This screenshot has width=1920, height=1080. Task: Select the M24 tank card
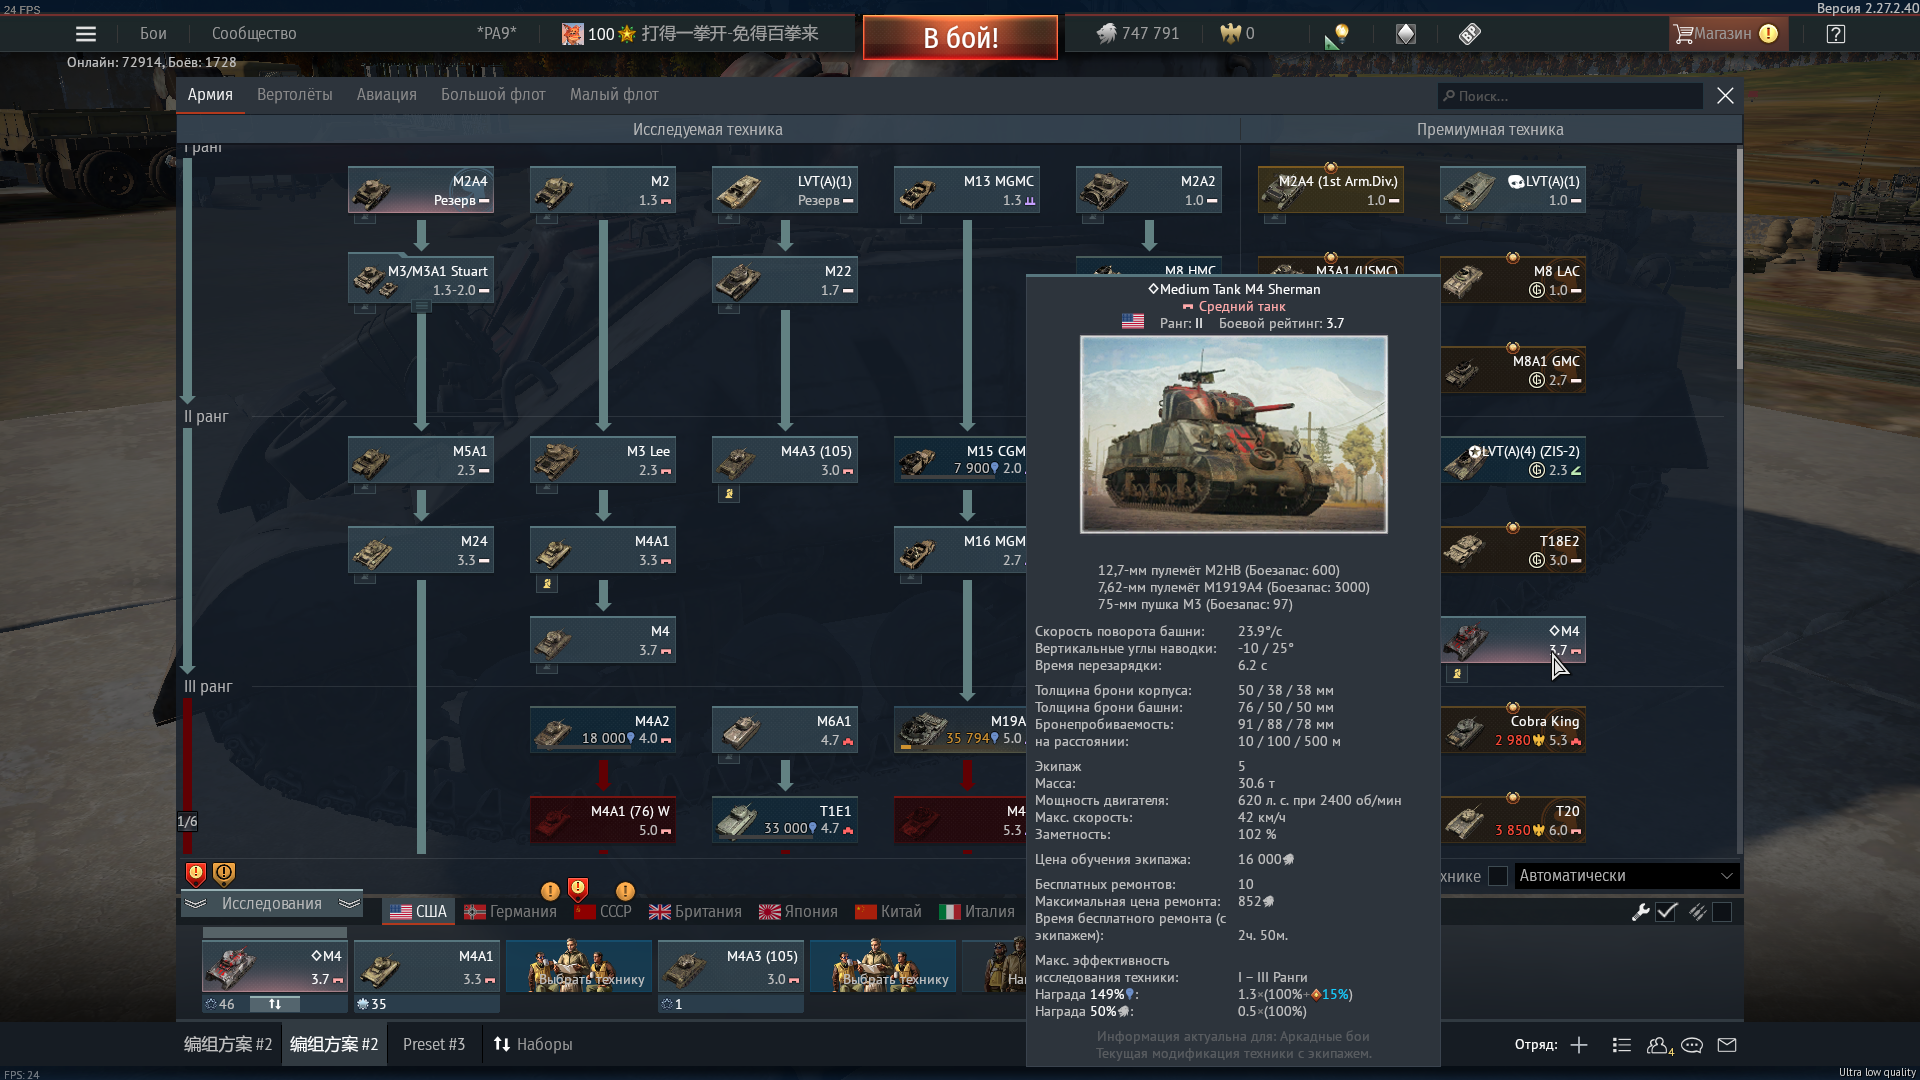click(x=421, y=550)
